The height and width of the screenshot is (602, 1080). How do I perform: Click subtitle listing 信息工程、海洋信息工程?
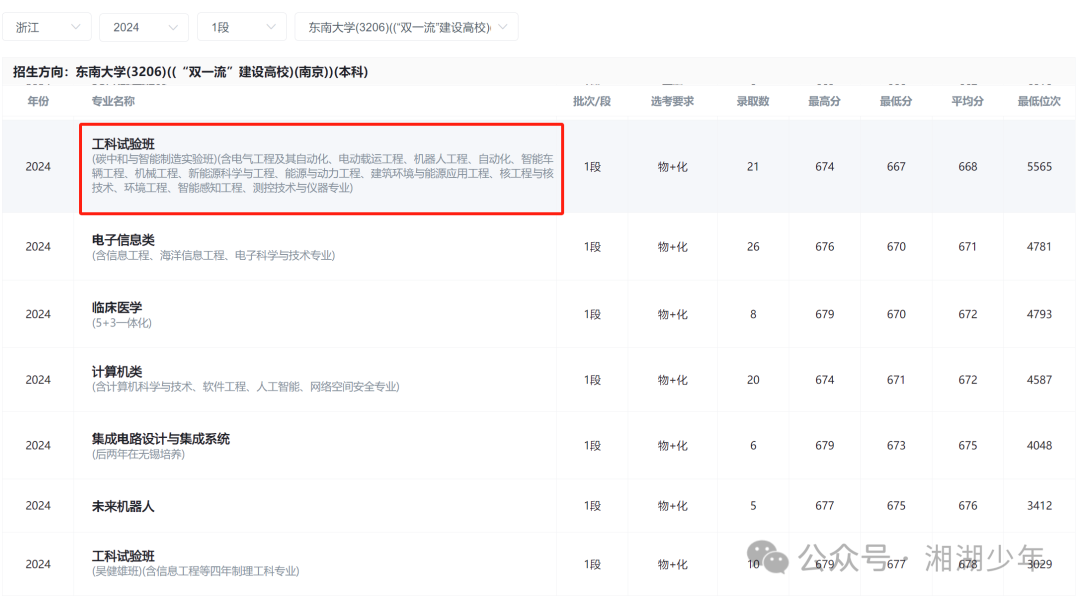coord(214,256)
